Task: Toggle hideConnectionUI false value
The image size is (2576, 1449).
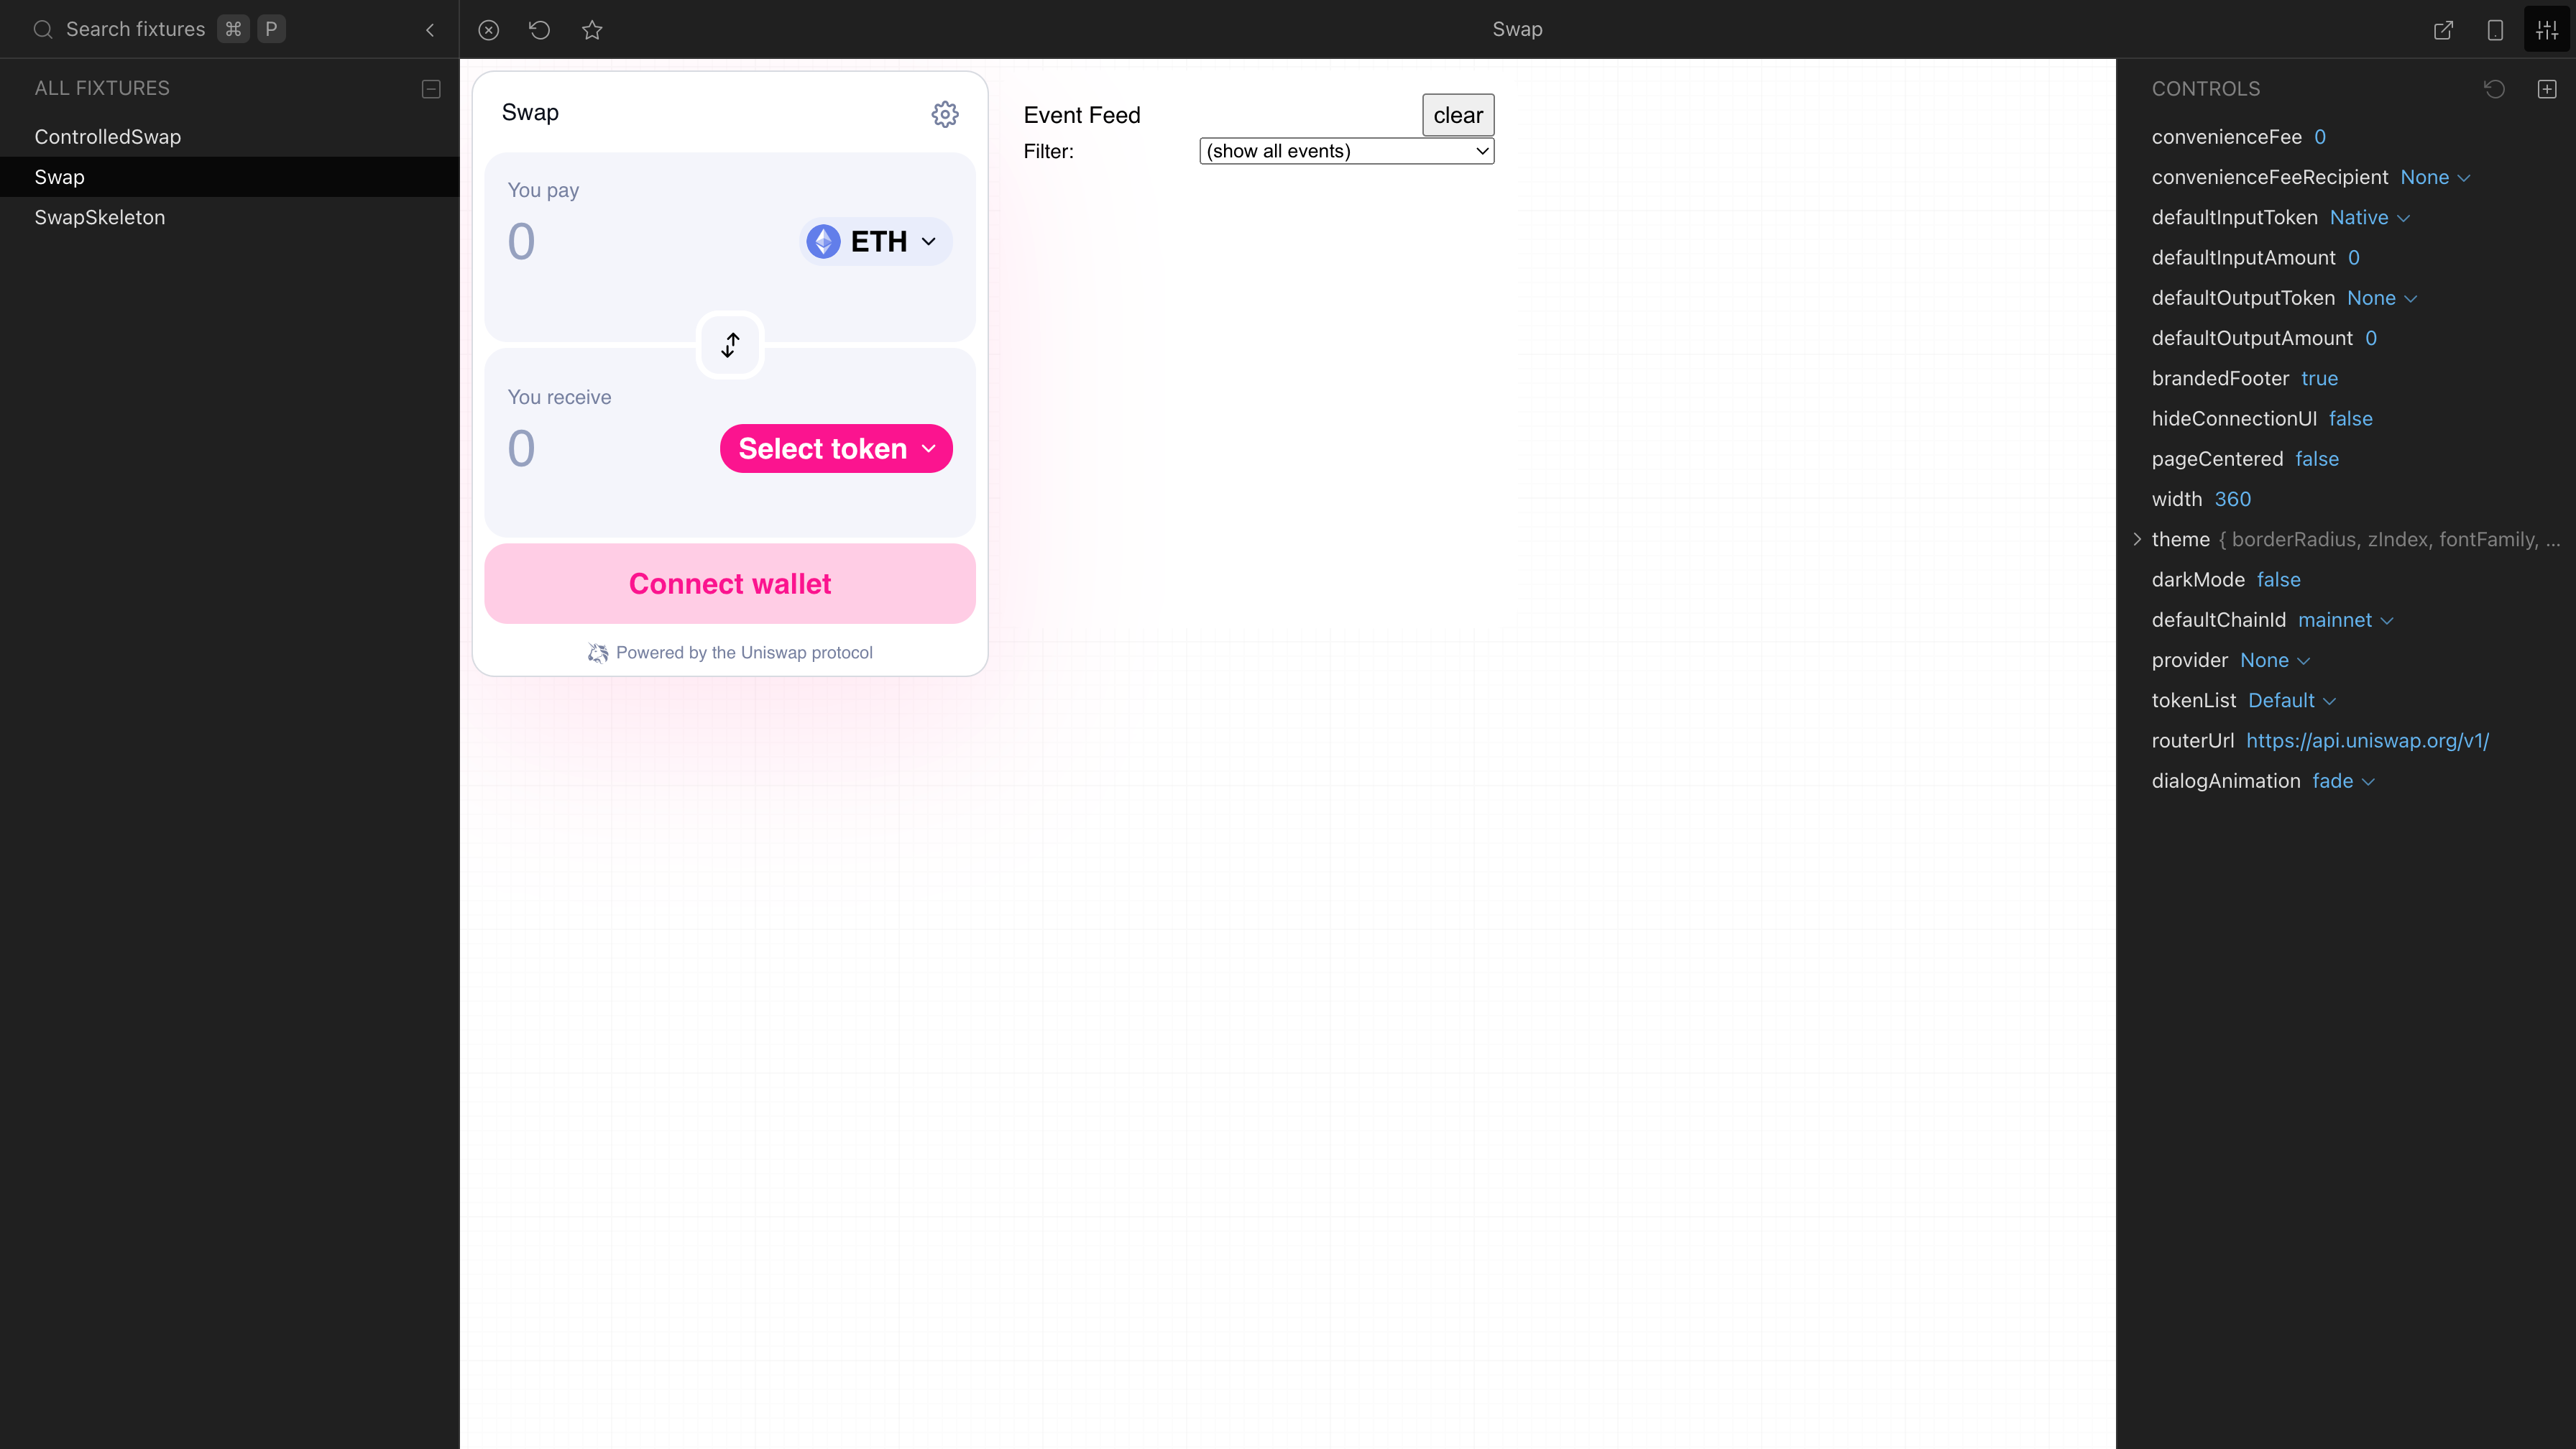Action: pos(2350,419)
